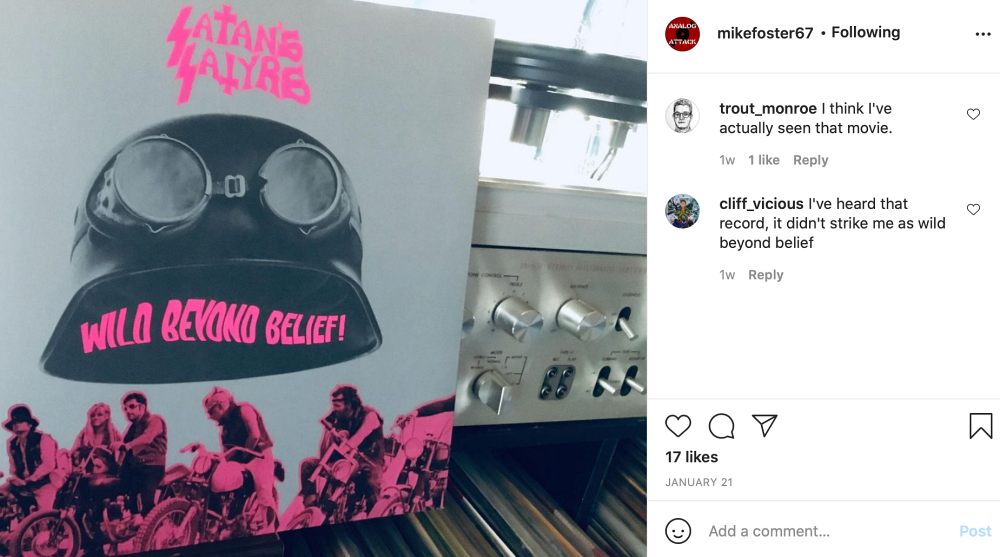Toggle the Following status
Screen dimensions: 1000x557
click(x=865, y=32)
